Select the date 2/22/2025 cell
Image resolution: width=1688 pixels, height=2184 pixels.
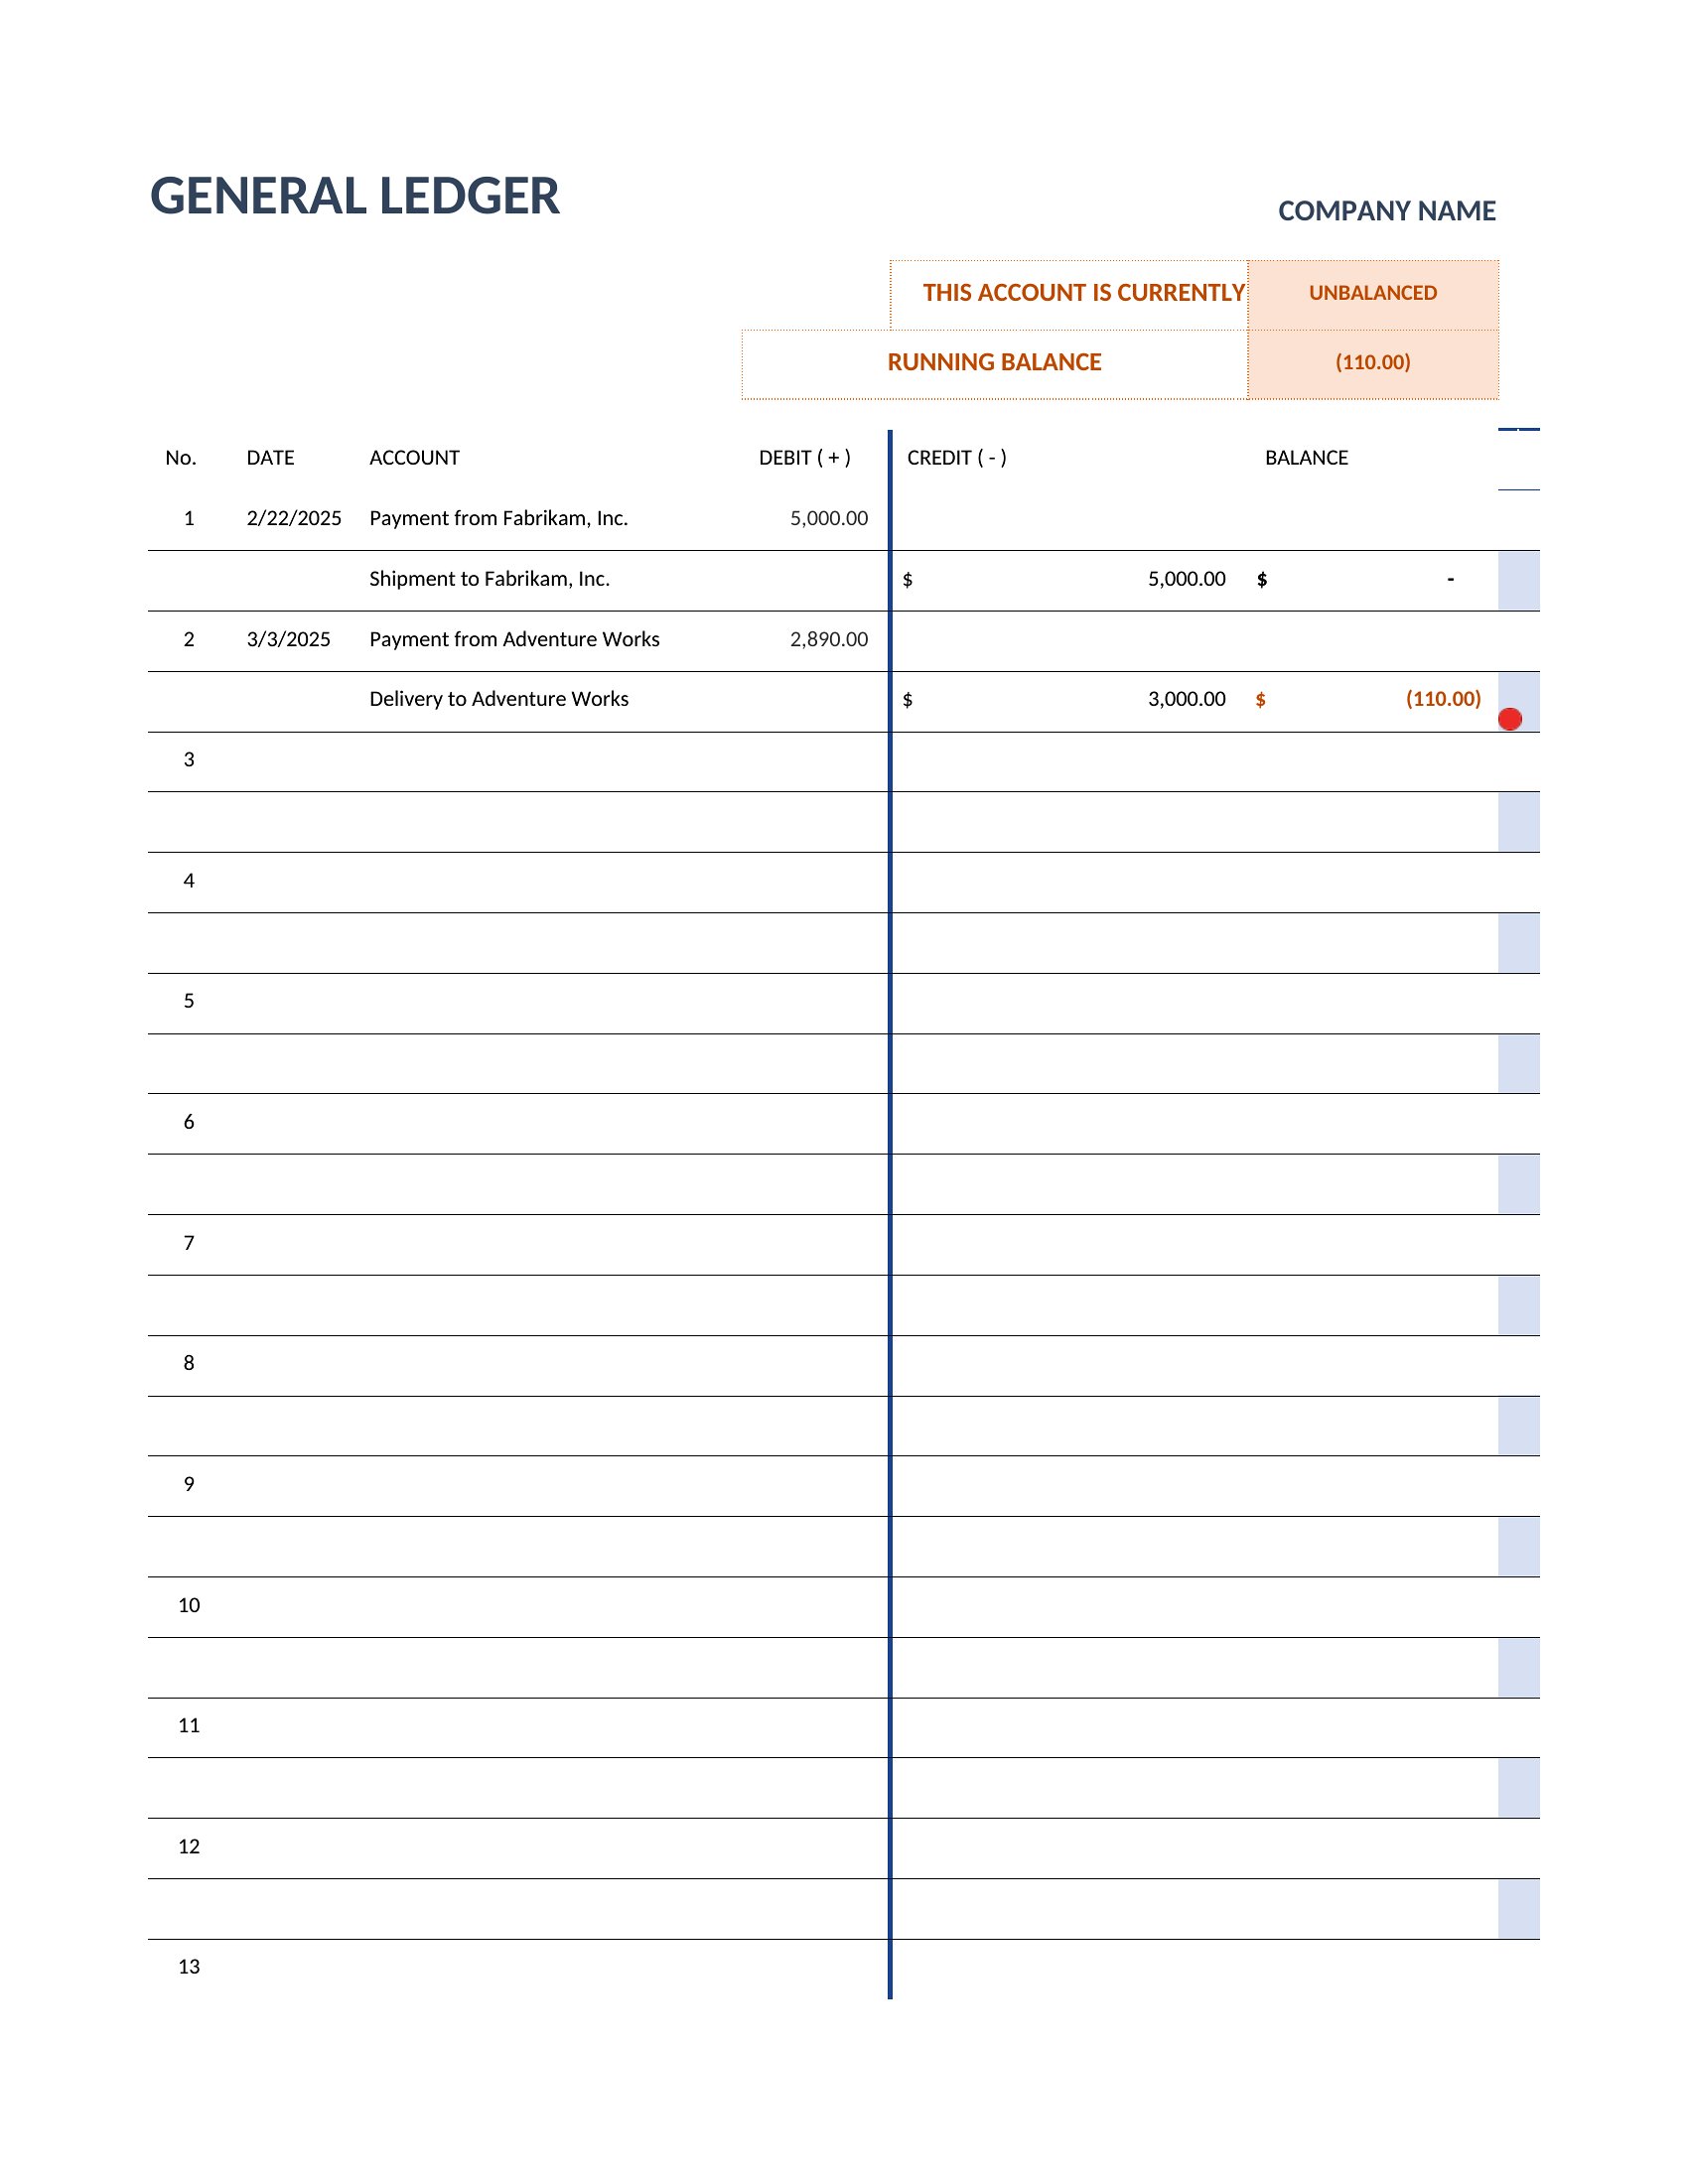coord(294,518)
